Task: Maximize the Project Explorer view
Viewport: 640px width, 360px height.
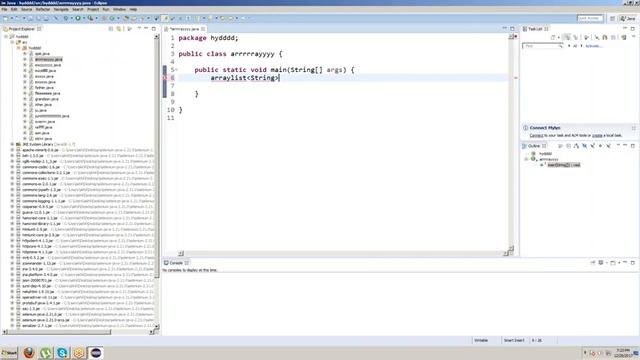Action: [x=154, y=29]
